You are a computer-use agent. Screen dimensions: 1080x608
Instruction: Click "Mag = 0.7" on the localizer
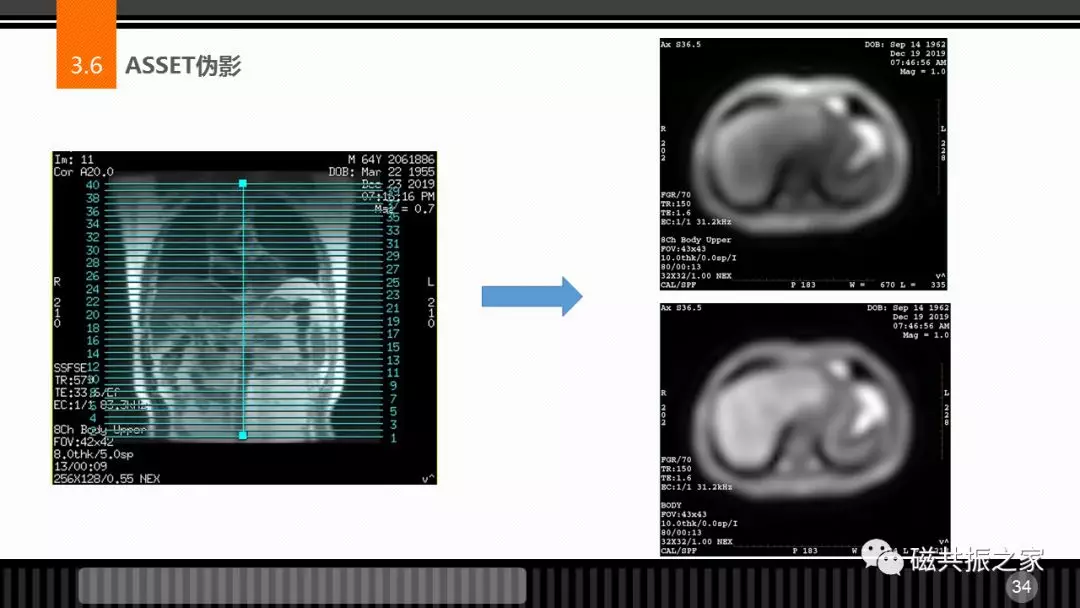[405, 209]
